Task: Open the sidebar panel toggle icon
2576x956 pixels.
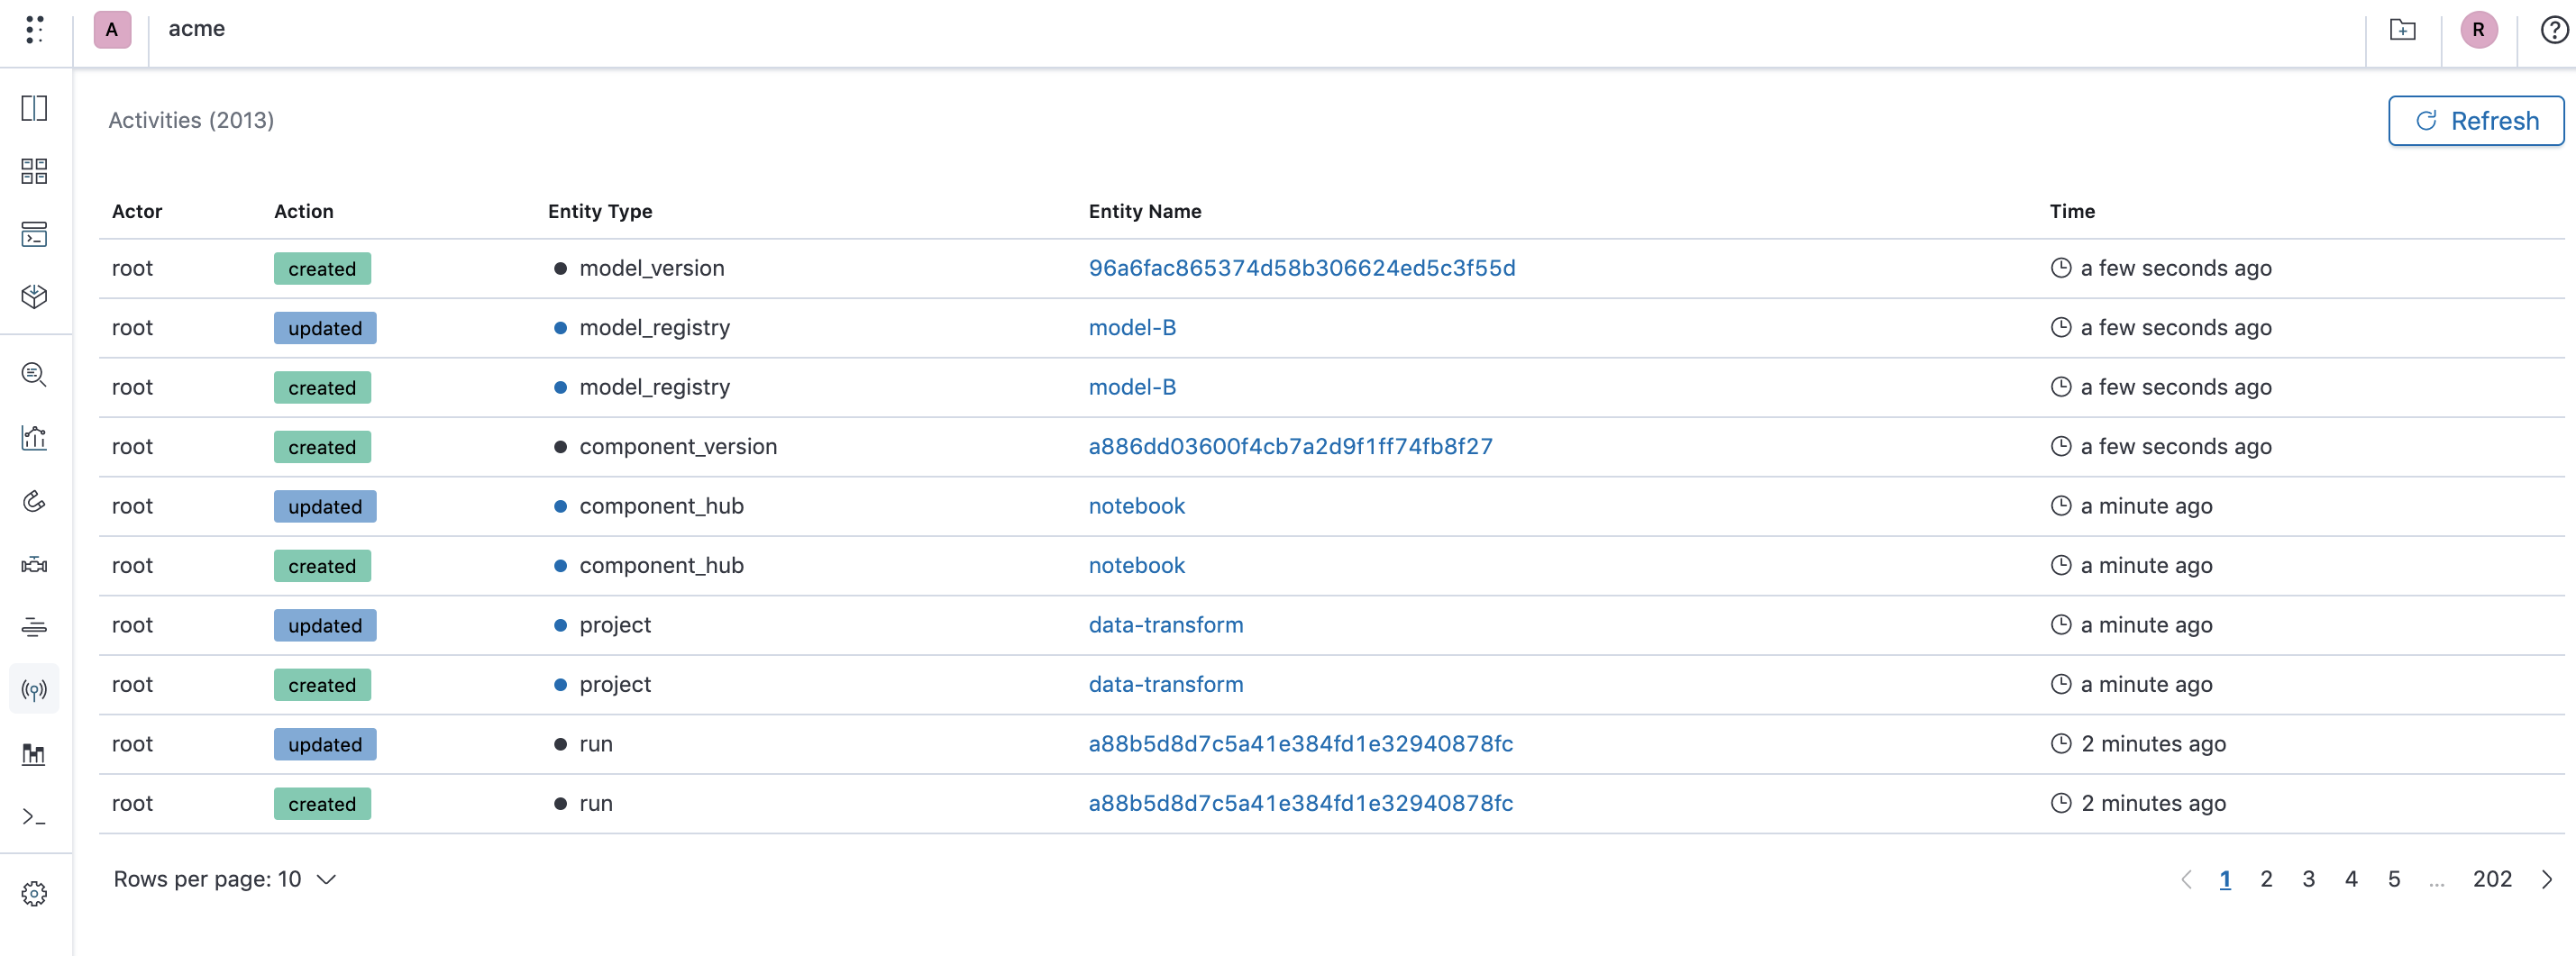Action: (x=34, y=108)
